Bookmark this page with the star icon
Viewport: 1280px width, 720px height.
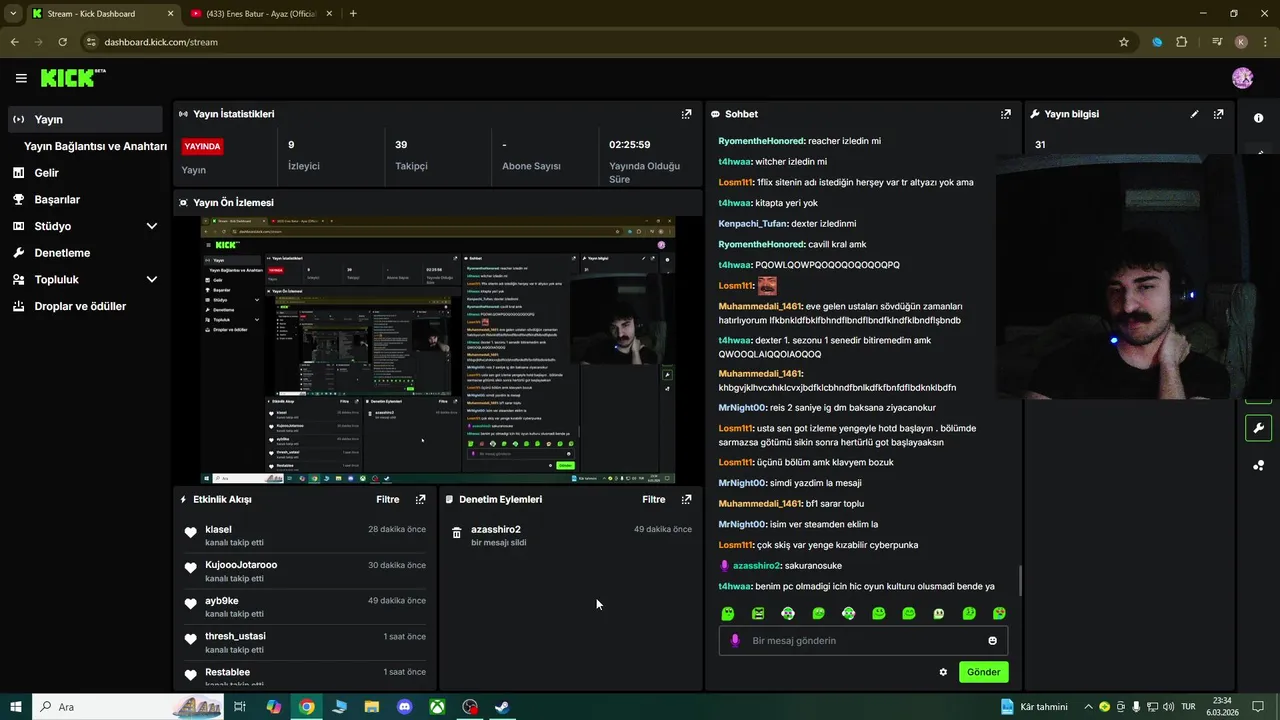1124,42
